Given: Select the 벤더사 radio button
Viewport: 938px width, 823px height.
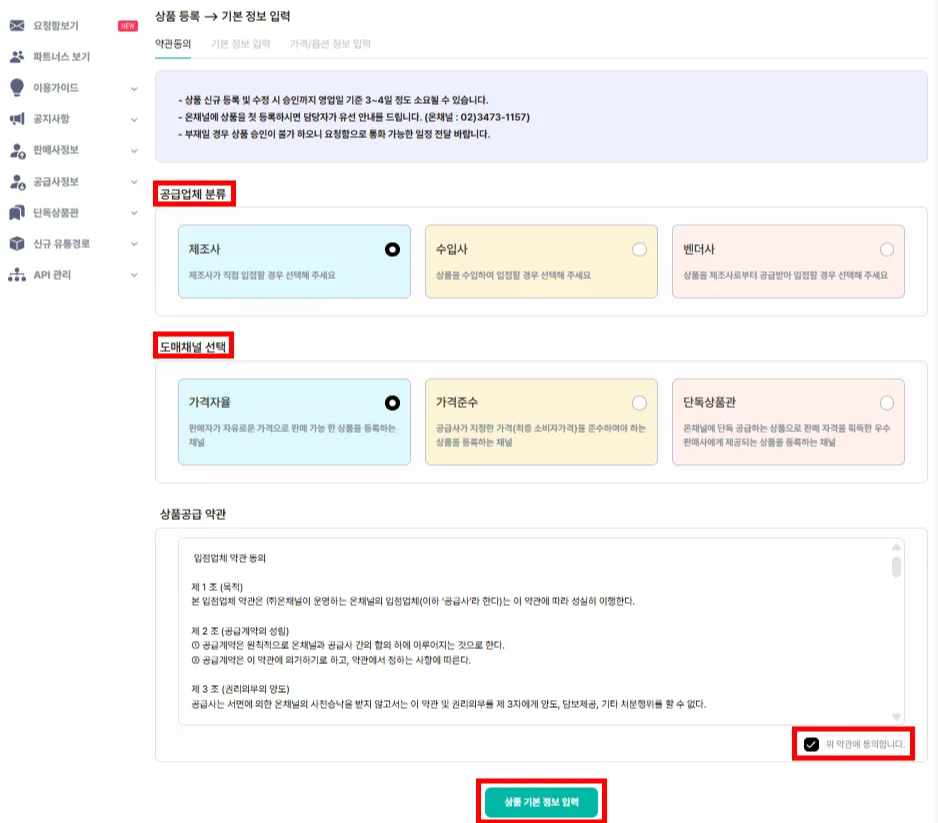Looking at the screenshot, I should pos(887,249).
